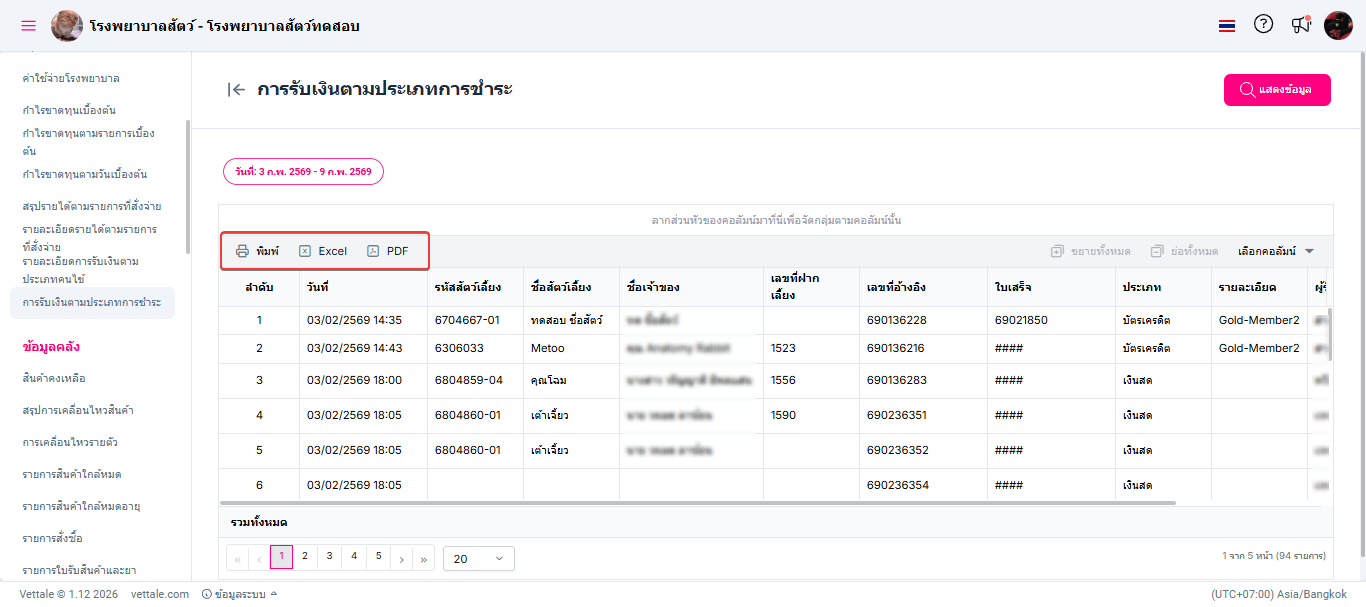Open รายการสั่งซื้อ in sidebar
This screenshot has width=1366, height=607.
point(52,538)
